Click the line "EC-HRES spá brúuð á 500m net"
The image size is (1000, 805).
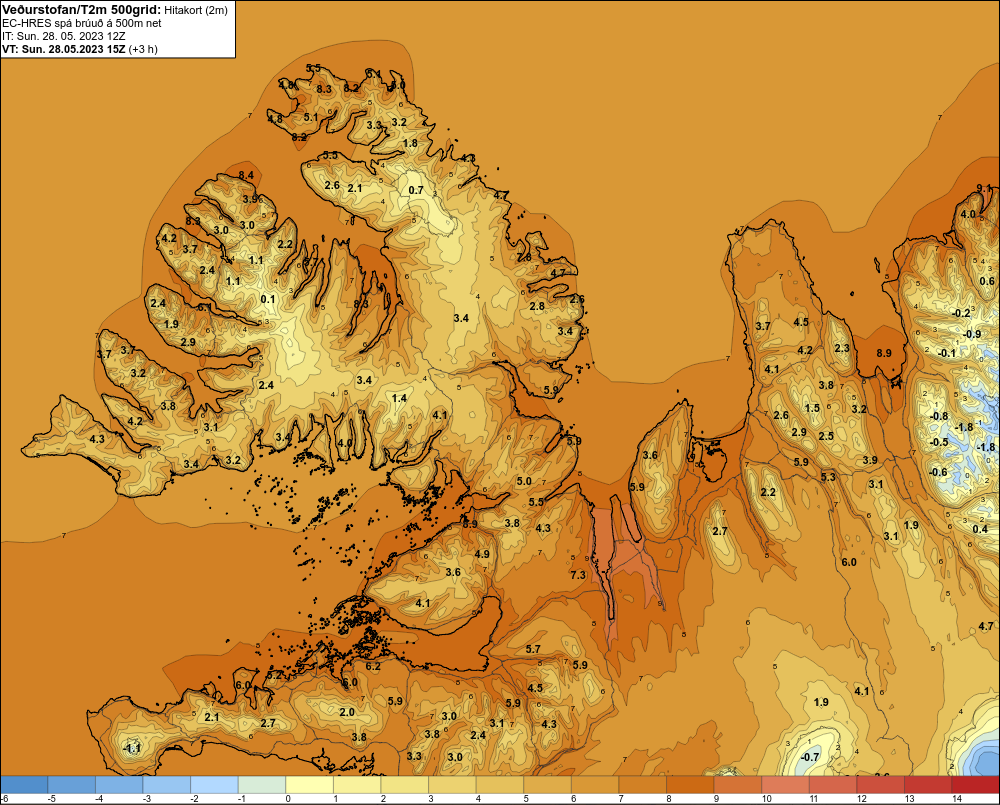point(82,23)
